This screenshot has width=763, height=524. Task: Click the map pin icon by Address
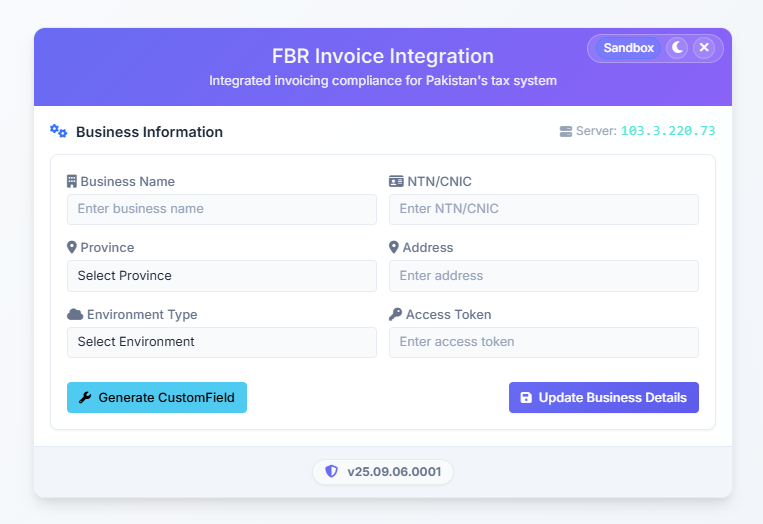(x=394, y=248)
